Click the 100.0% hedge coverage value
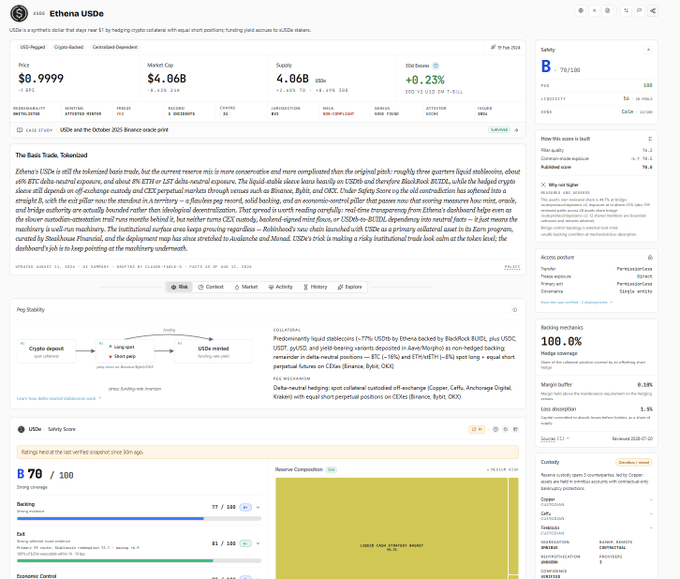 (x=561, y=341)
